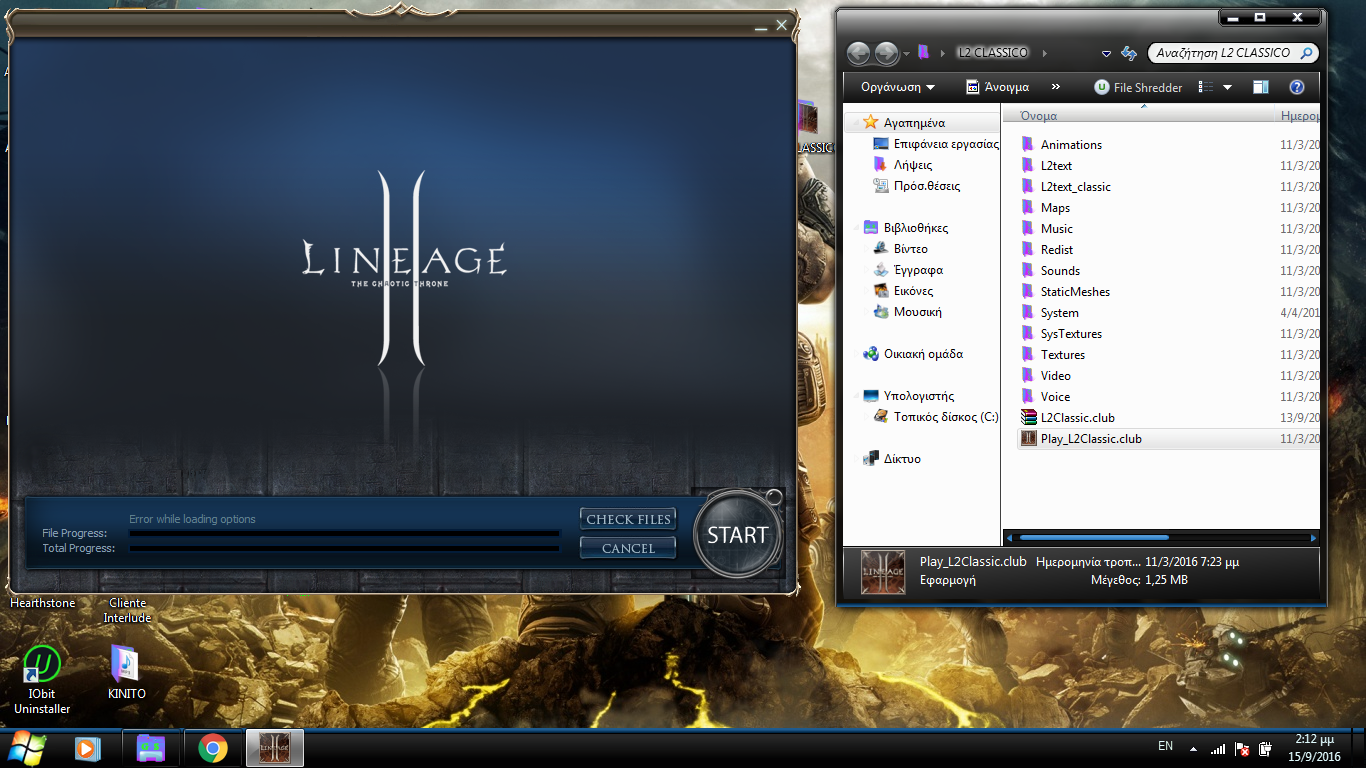Show hidden tray icons arrow

tap(1192, 748)
